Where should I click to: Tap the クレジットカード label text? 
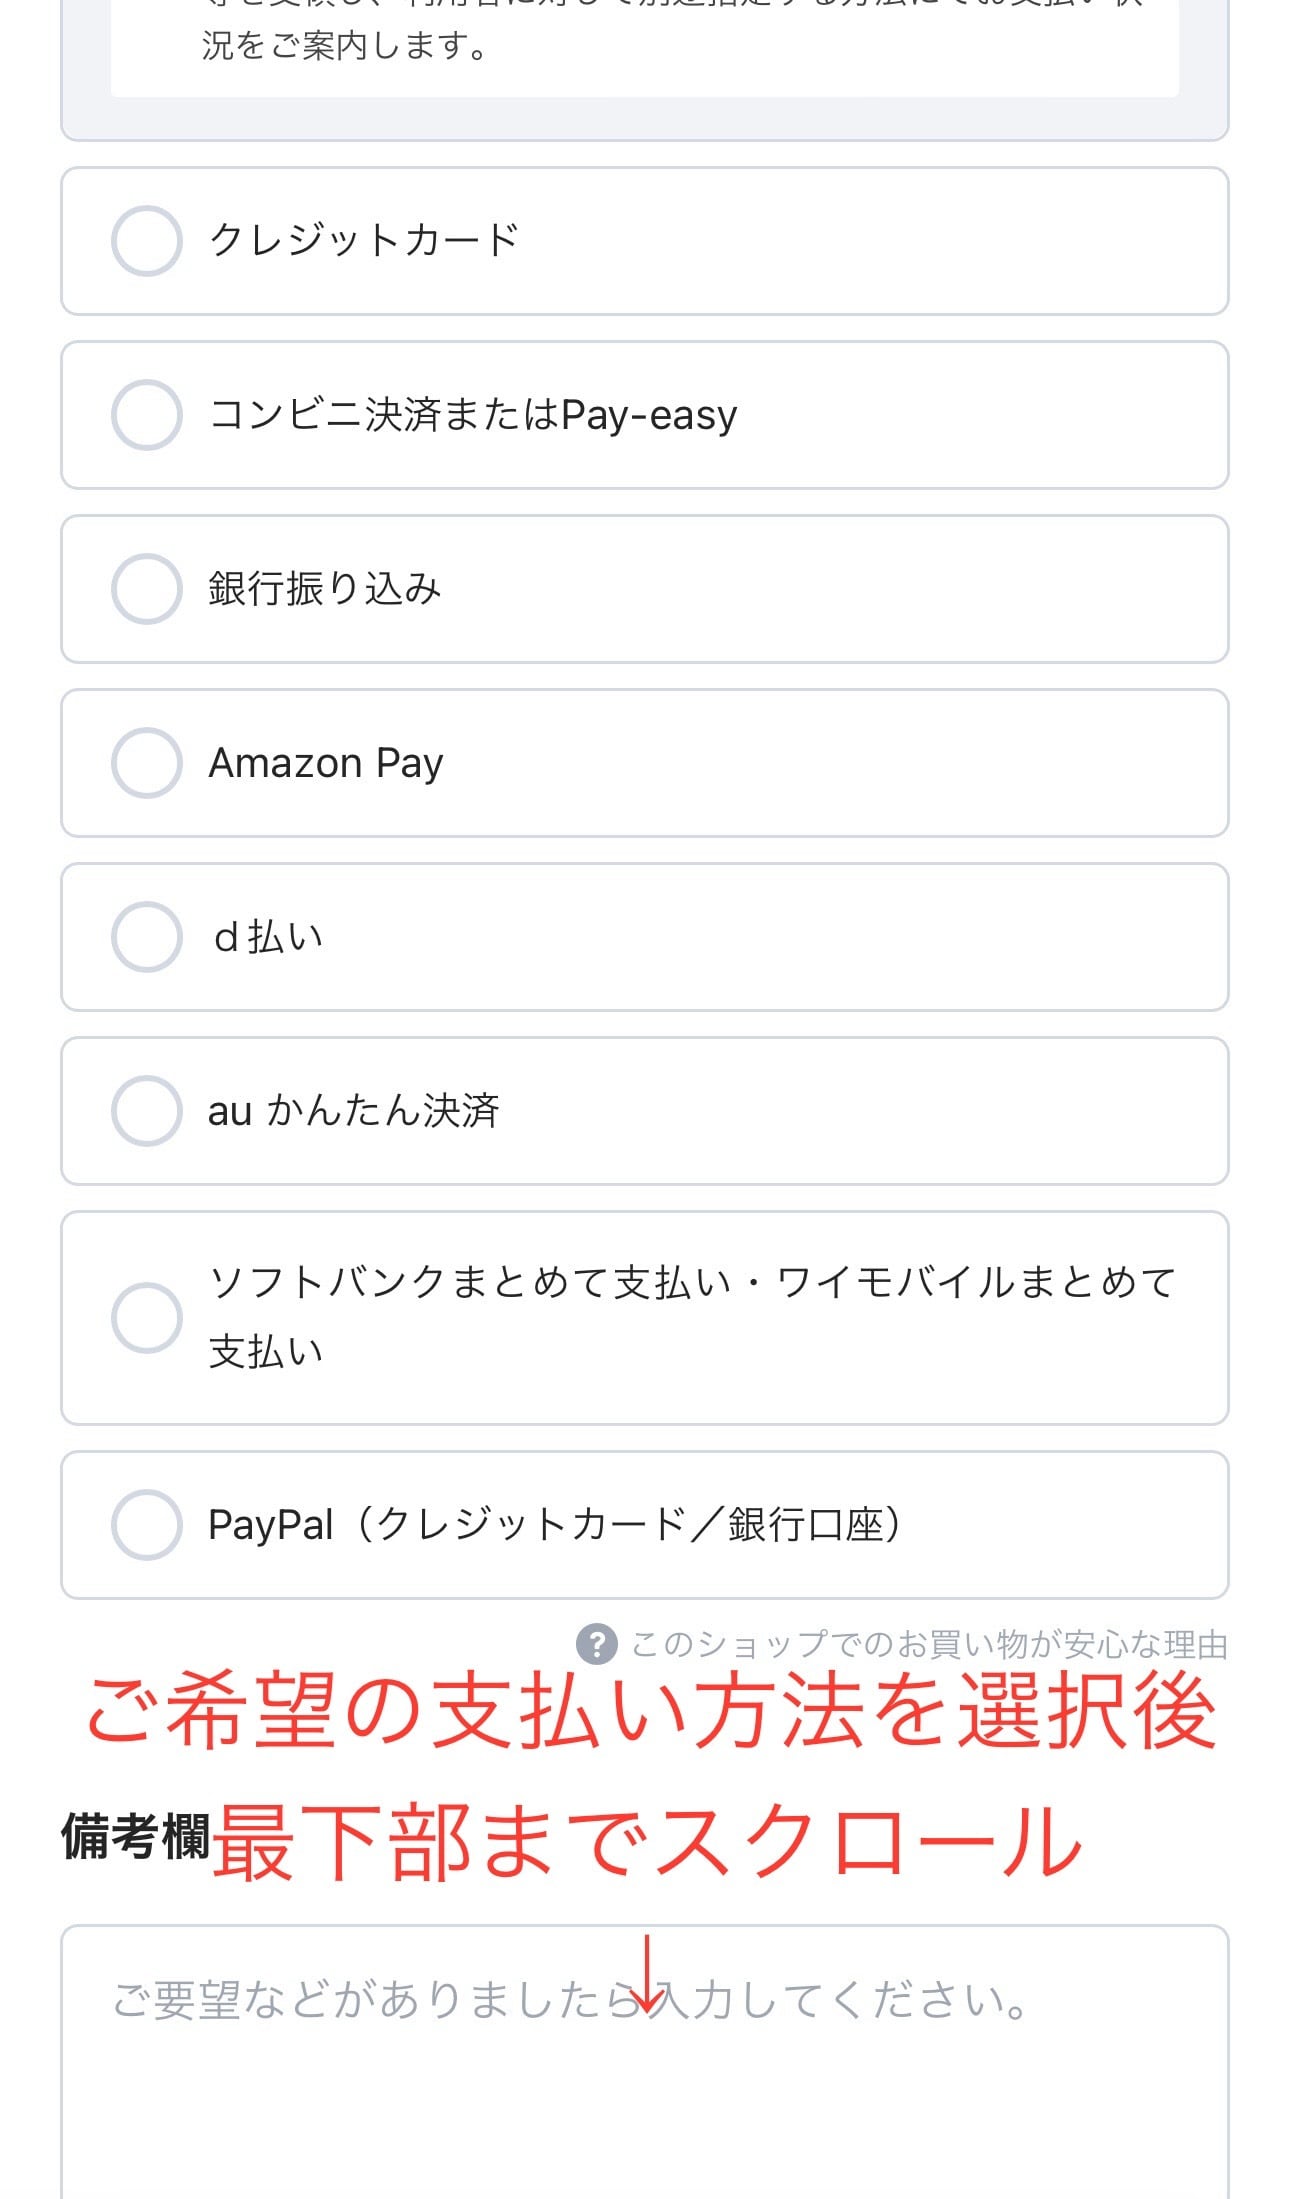point(364,241)
